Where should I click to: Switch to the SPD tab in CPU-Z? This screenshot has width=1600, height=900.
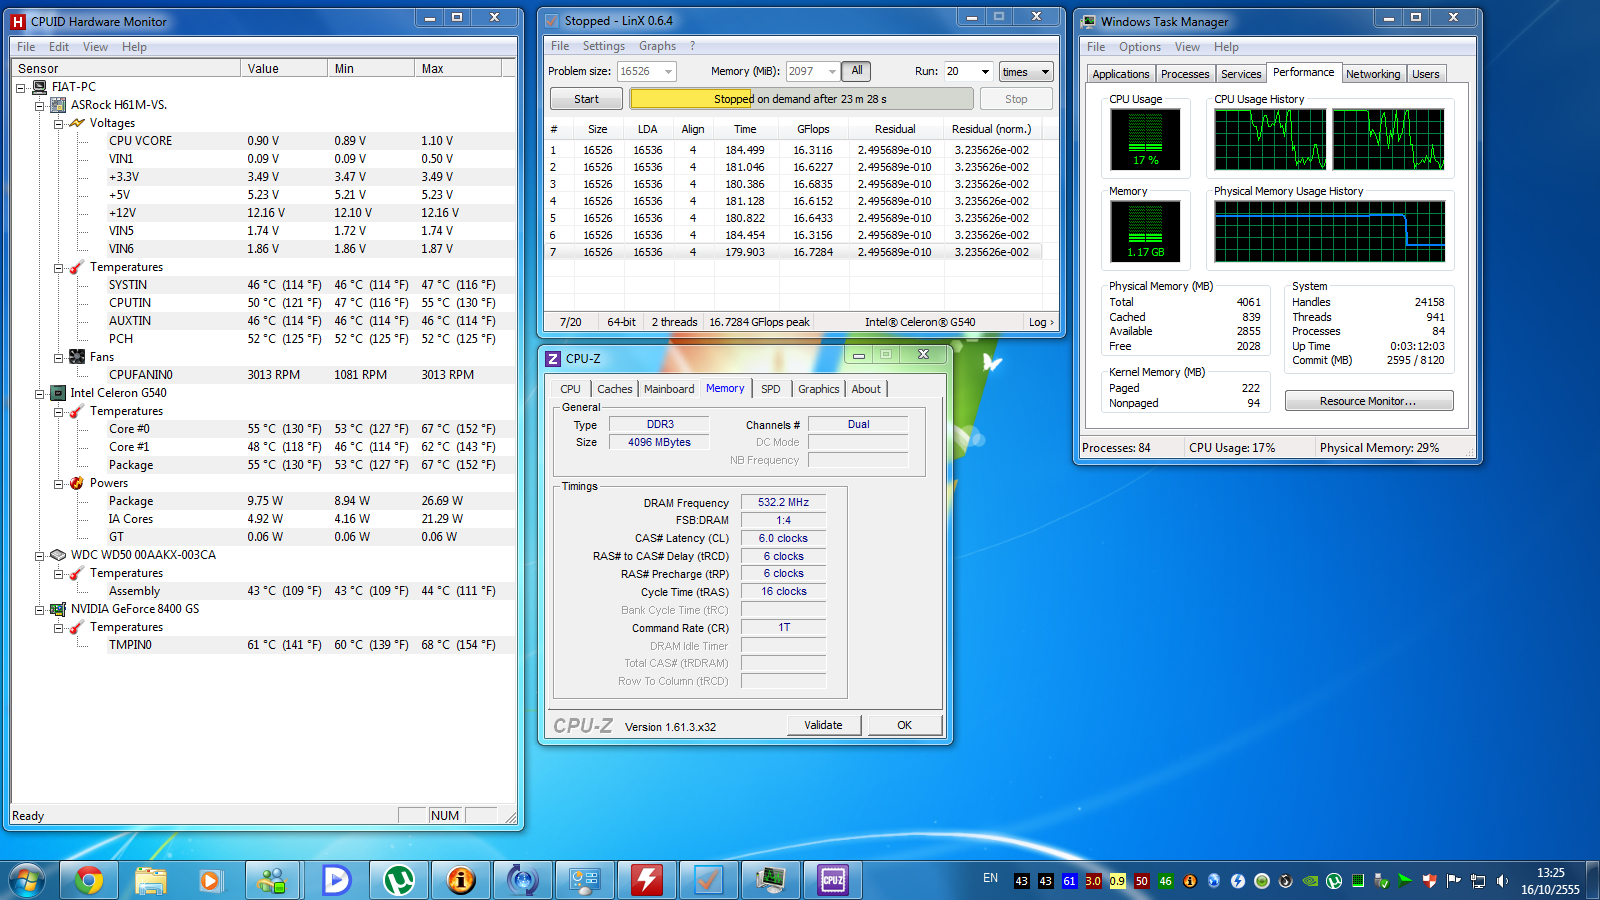pos(770,389)
